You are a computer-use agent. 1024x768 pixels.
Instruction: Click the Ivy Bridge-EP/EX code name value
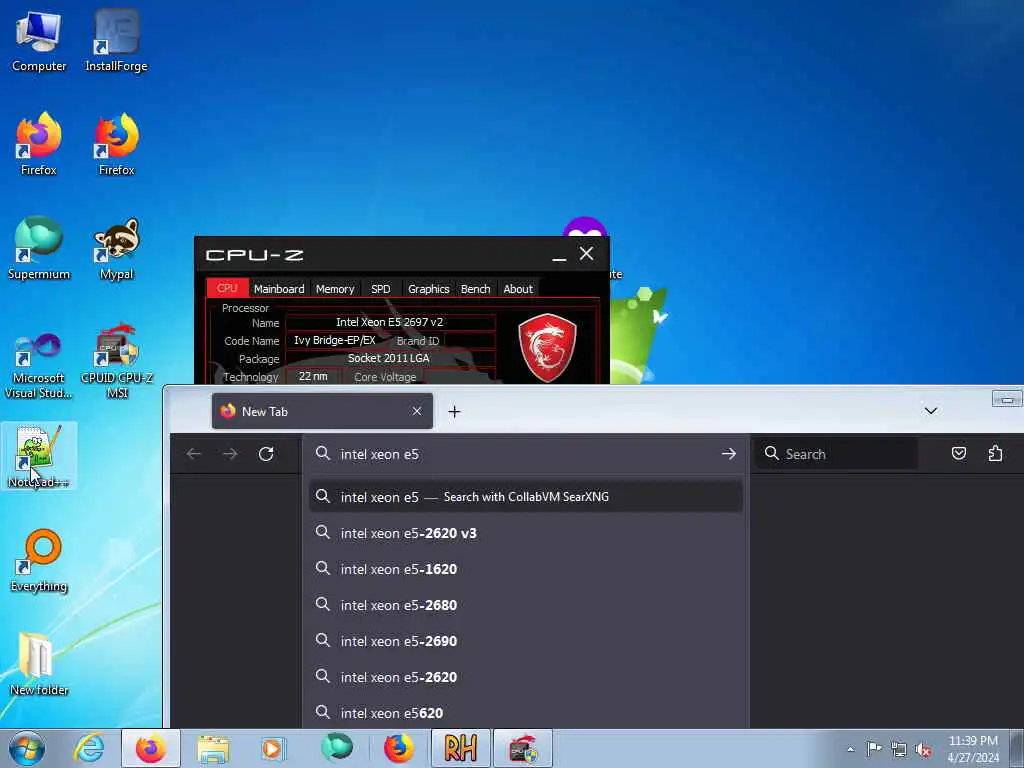coord(335,340)
